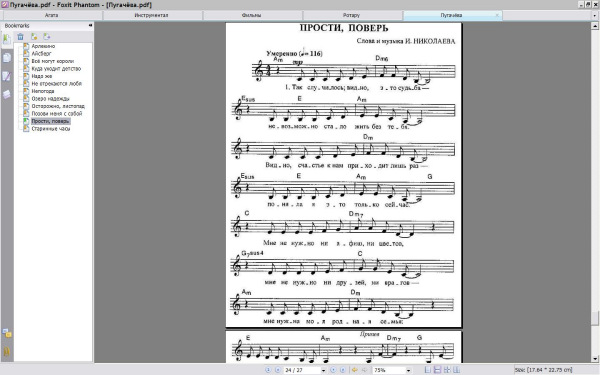Go to the last page button
This screenshot has height=375, width=600.
343,370
